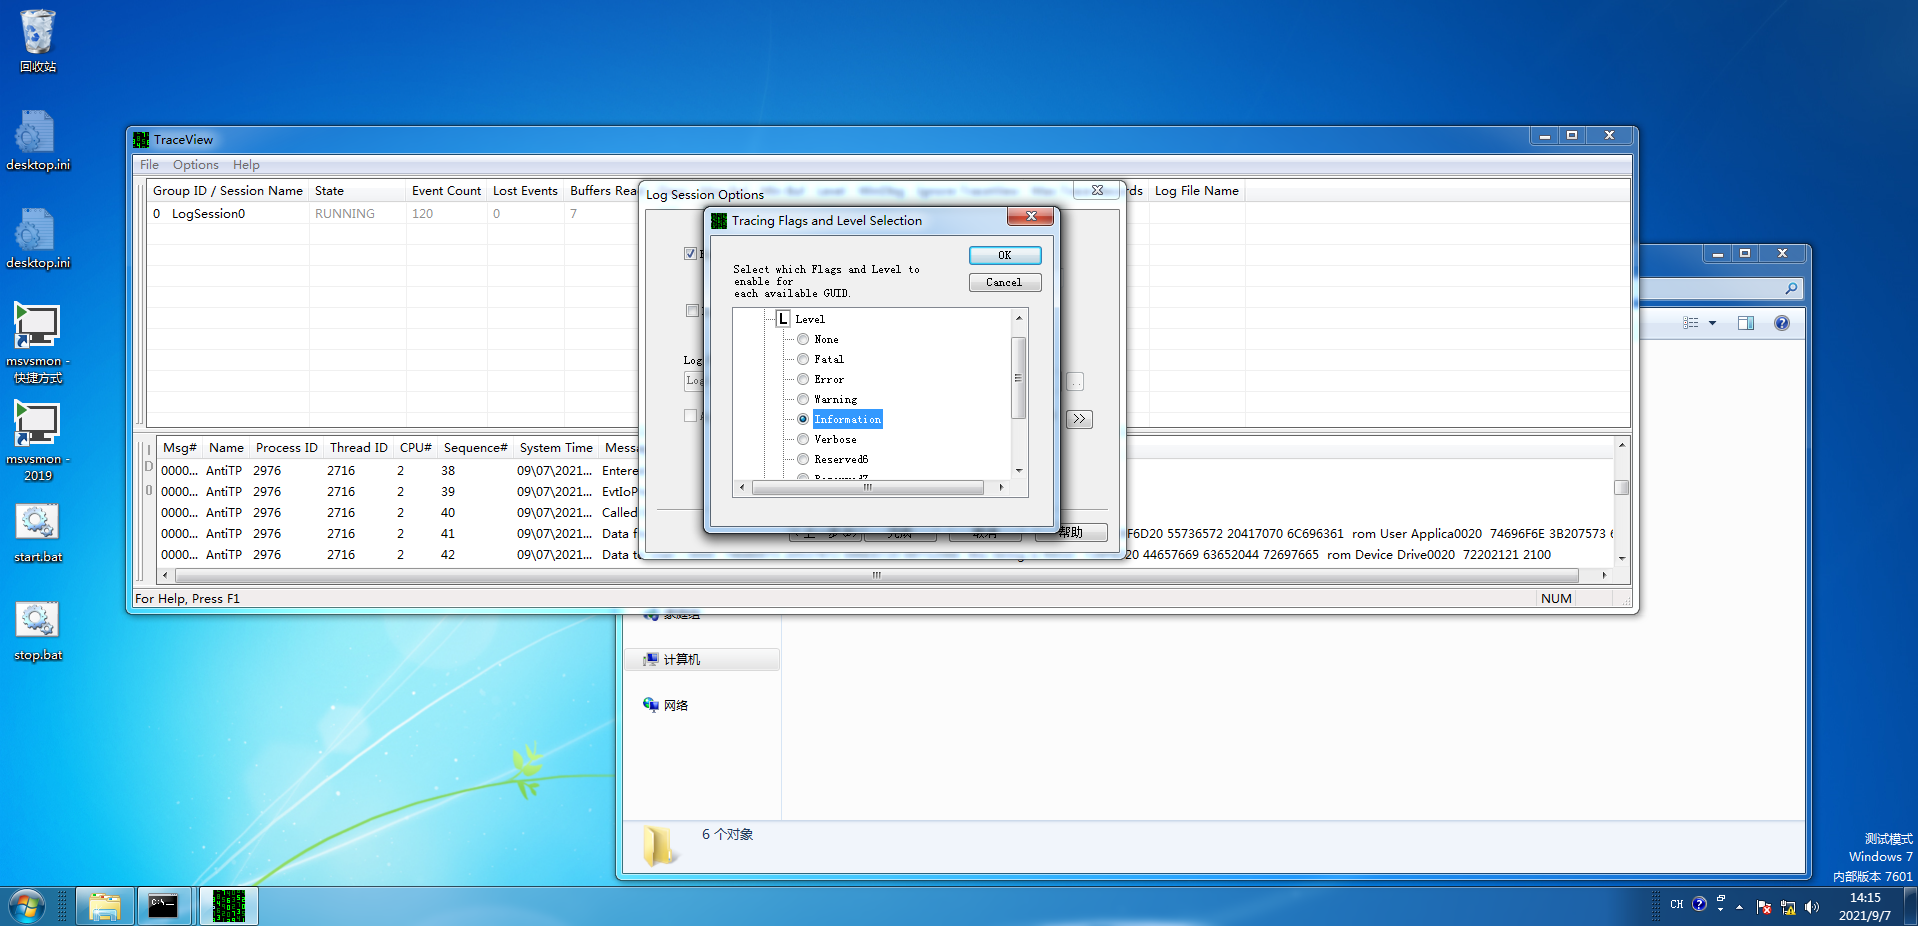The height and width of the screenshot is (926, 1918).
Task: Open the Action Center flag icon
Action: [x=1763, y=907]
